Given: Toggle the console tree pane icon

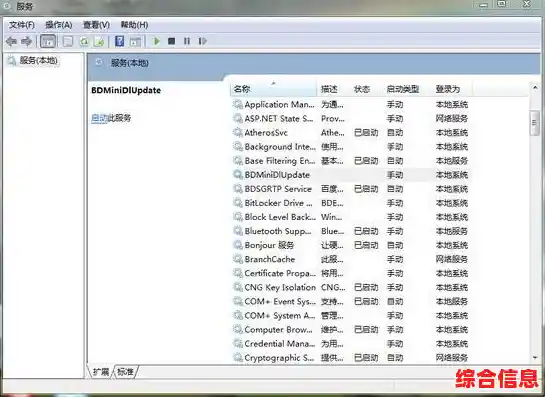Looking at the screenshot, I should [48, 41].
